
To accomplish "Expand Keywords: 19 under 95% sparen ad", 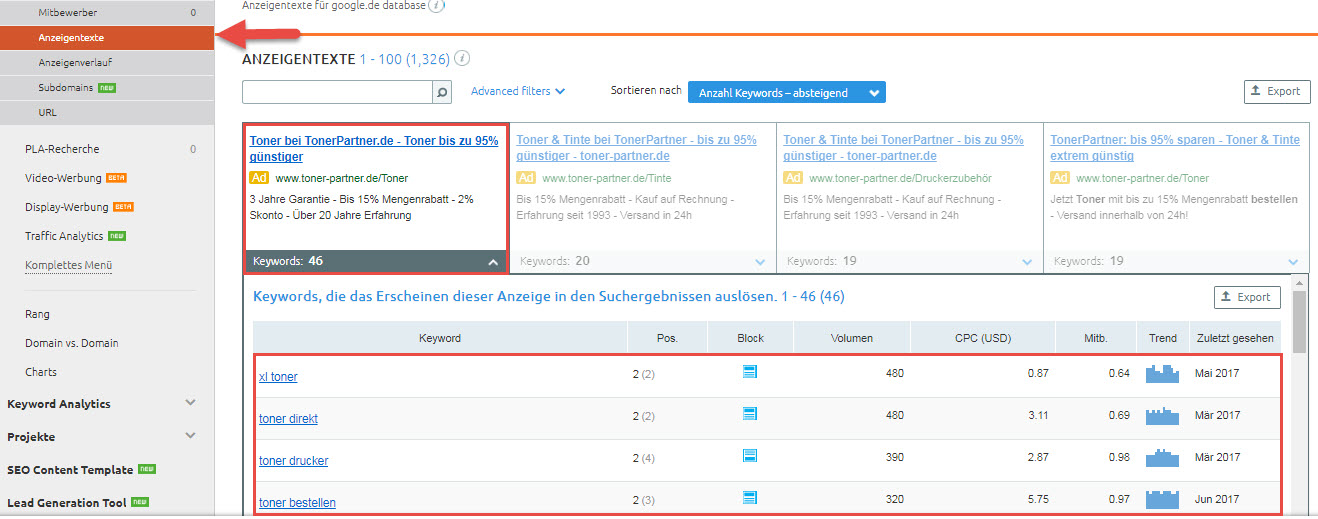I will coord(1176,261).
